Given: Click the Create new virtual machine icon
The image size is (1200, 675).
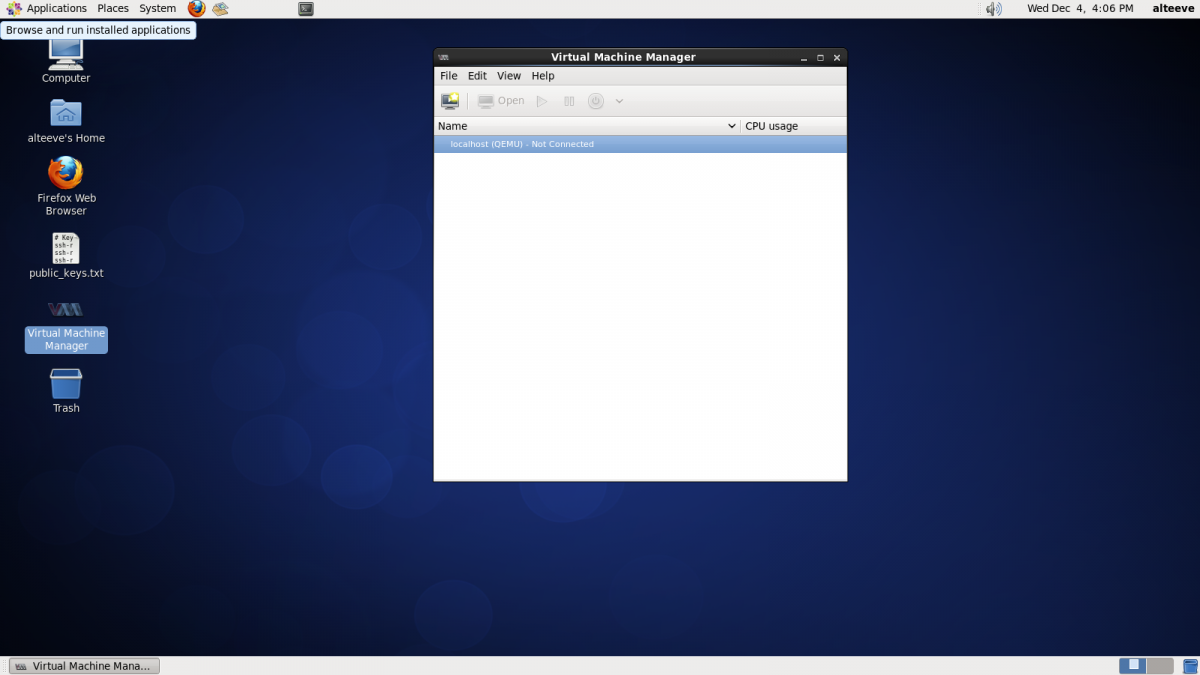Looking at the screenshot, I should pyautogui.click(x=450, y=101).
